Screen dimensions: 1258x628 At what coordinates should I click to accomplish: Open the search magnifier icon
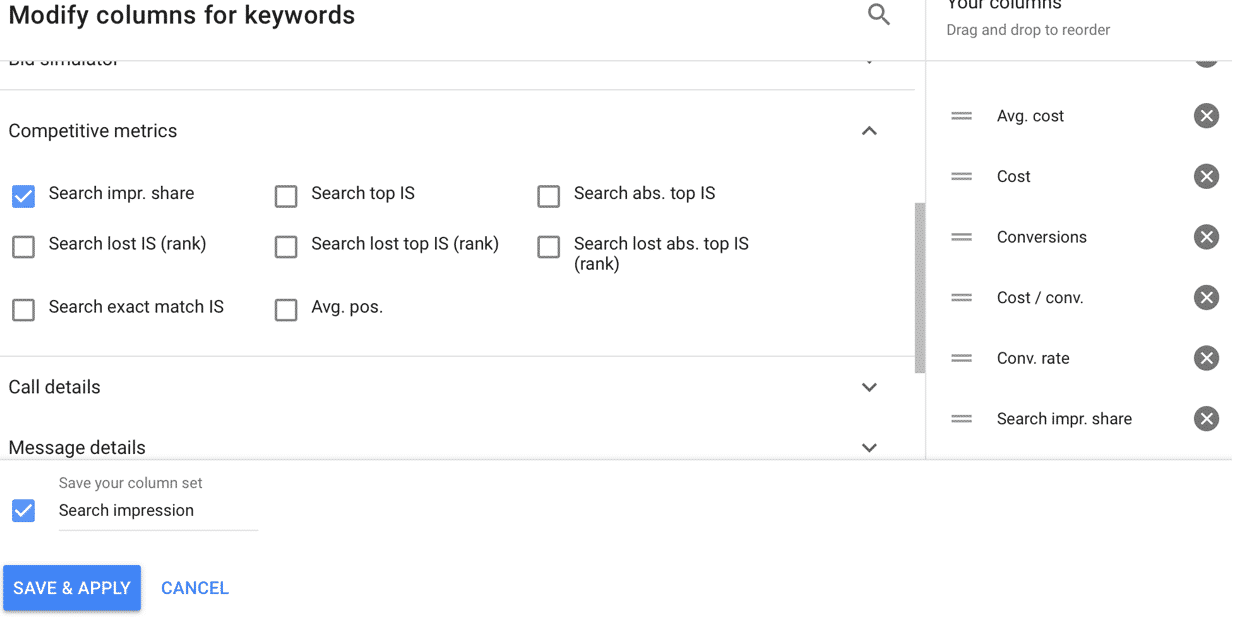pyautogui.click(x=878, y=14)
